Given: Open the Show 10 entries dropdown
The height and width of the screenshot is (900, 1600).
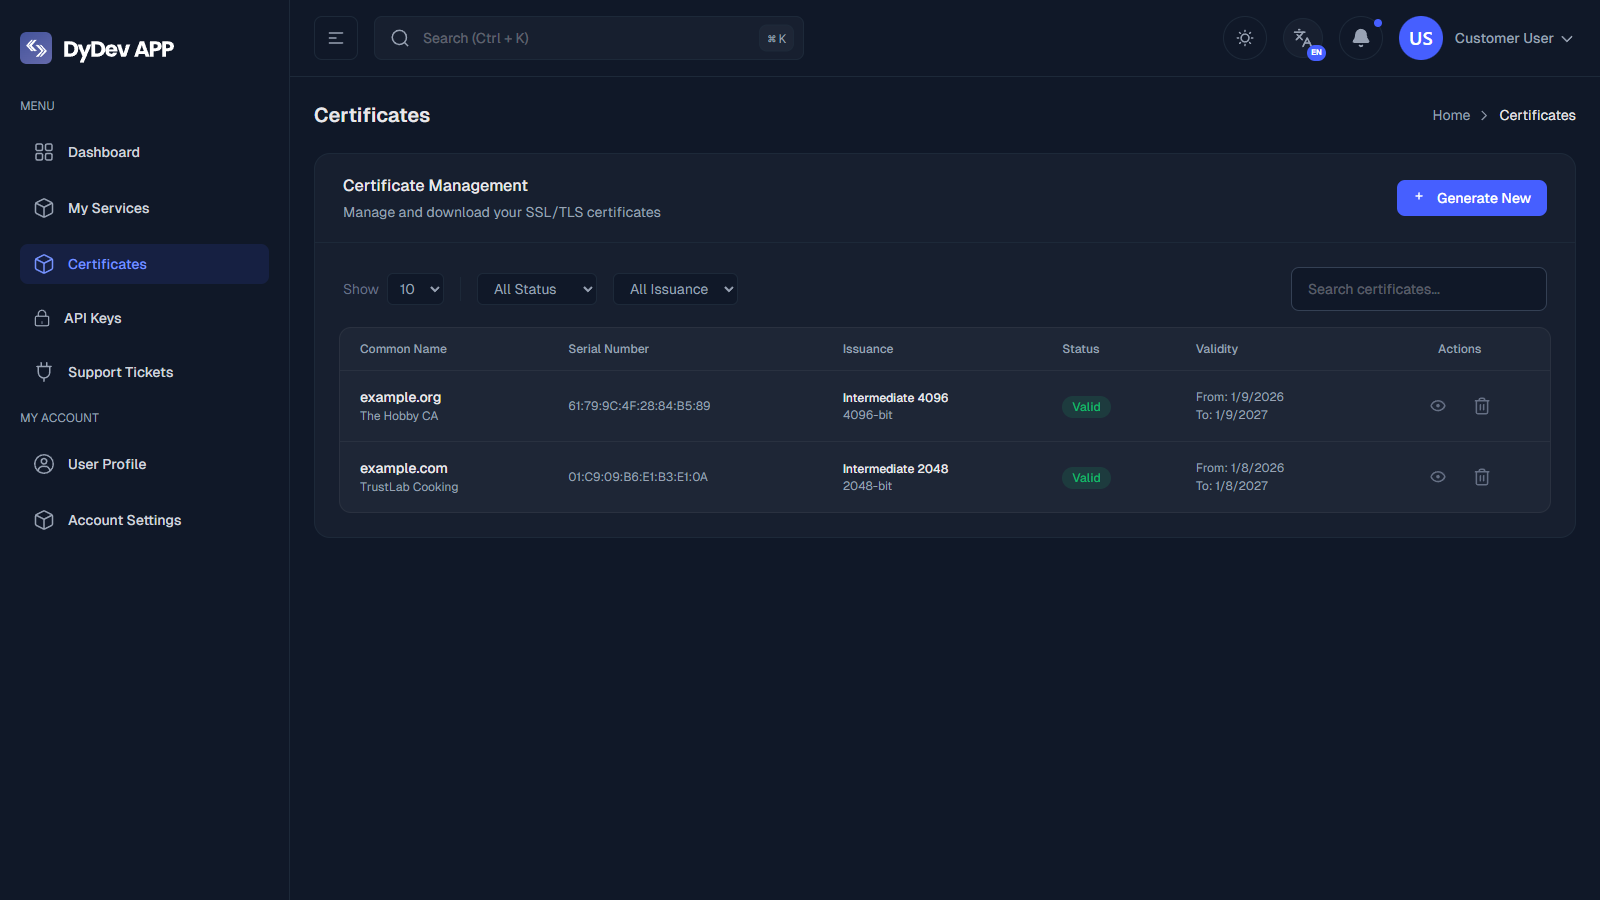Looking at the screenshot, I should [x=416, y=289].
